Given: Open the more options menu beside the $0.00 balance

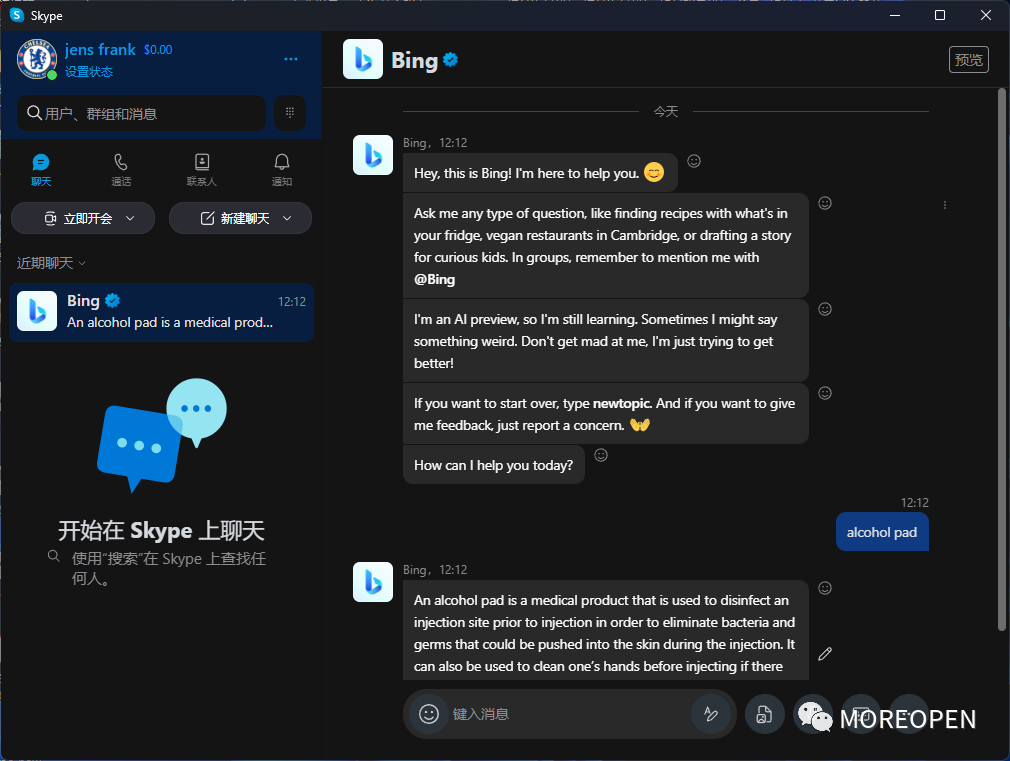Looking at the screenshot, I should tap(291, 59).
